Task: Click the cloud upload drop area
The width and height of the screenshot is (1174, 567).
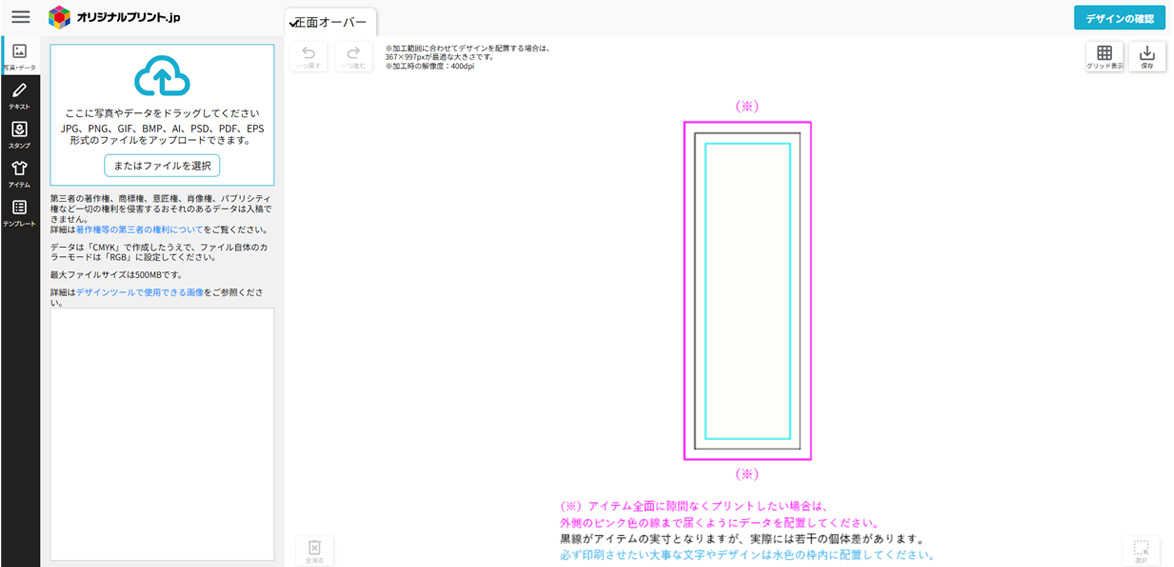Action: click(162, 115)
